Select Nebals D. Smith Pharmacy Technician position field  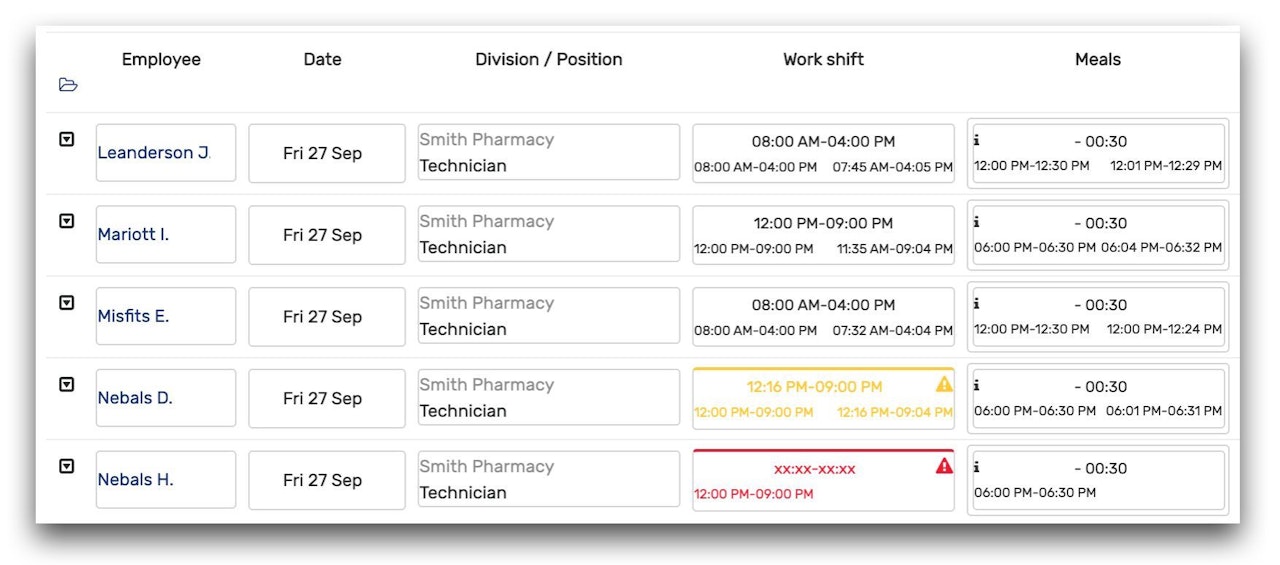548,398
